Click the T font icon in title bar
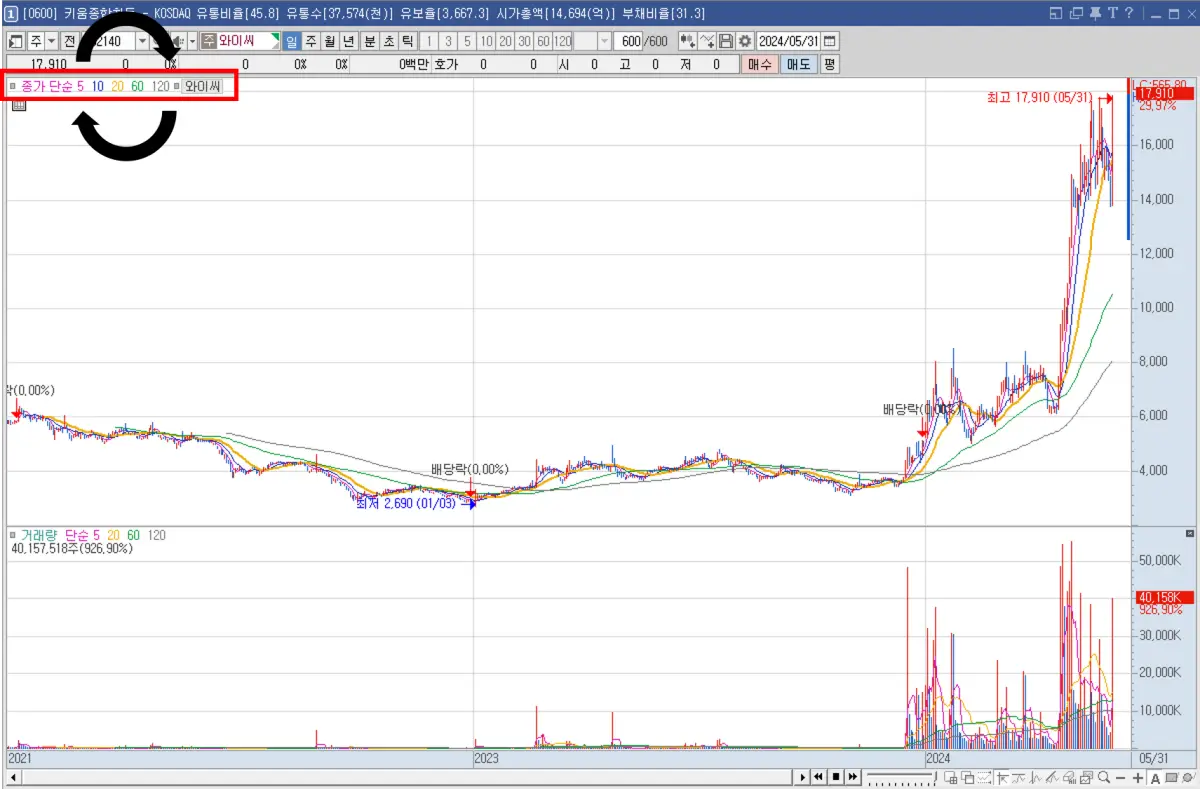This screenshot has height=789, width=1200. (x=1112, y=13)
